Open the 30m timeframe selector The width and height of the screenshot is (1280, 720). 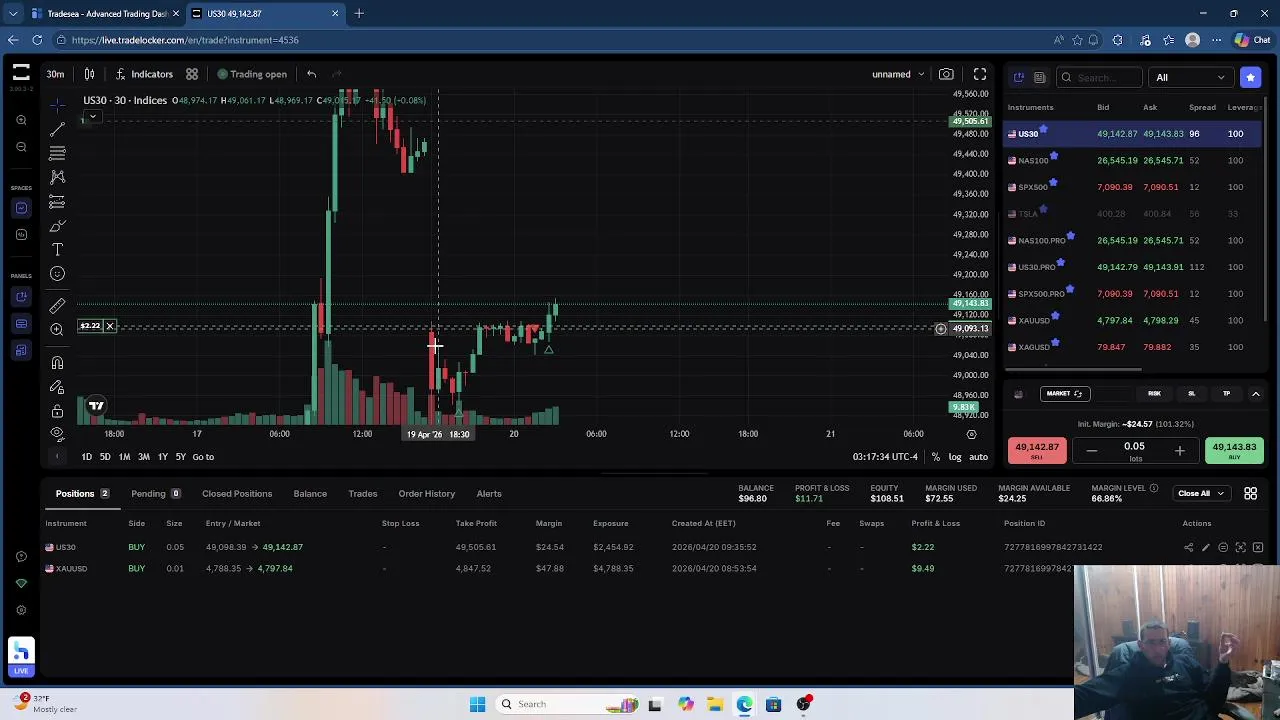[x=55, y=74]
